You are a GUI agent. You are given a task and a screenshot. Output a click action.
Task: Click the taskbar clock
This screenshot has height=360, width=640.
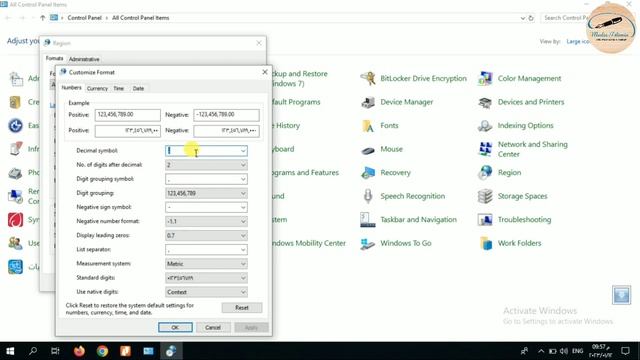(600, 351)
